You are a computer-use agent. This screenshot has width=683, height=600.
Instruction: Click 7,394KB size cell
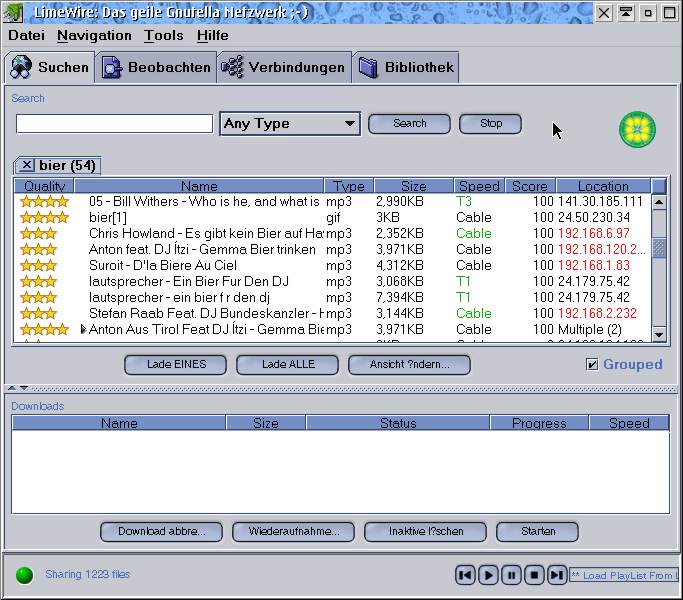(x=400, y=298)
